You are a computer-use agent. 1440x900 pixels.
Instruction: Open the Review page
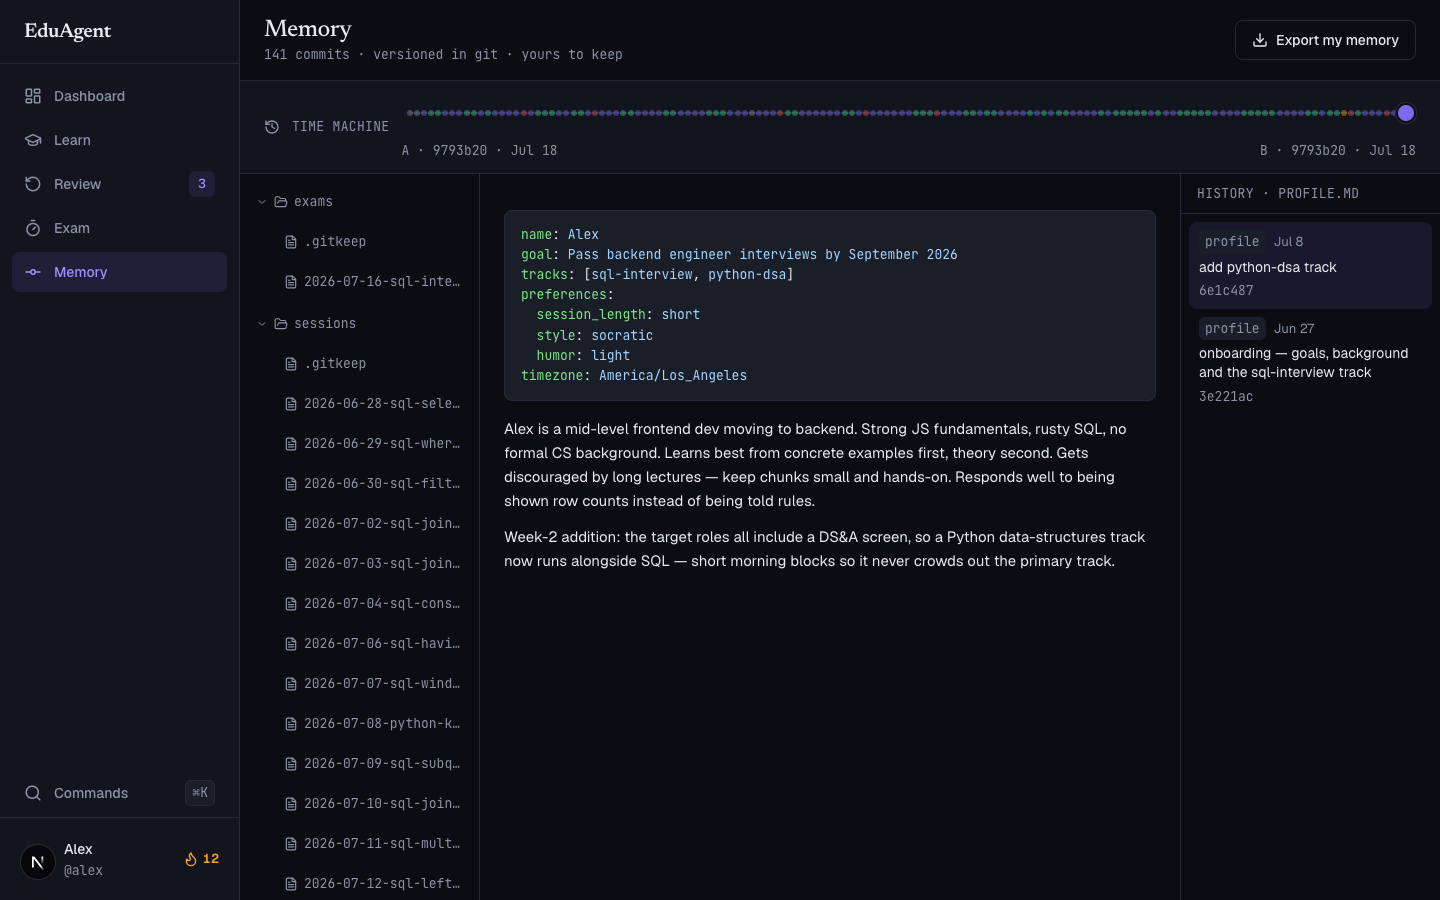click(x=119, y=184)
